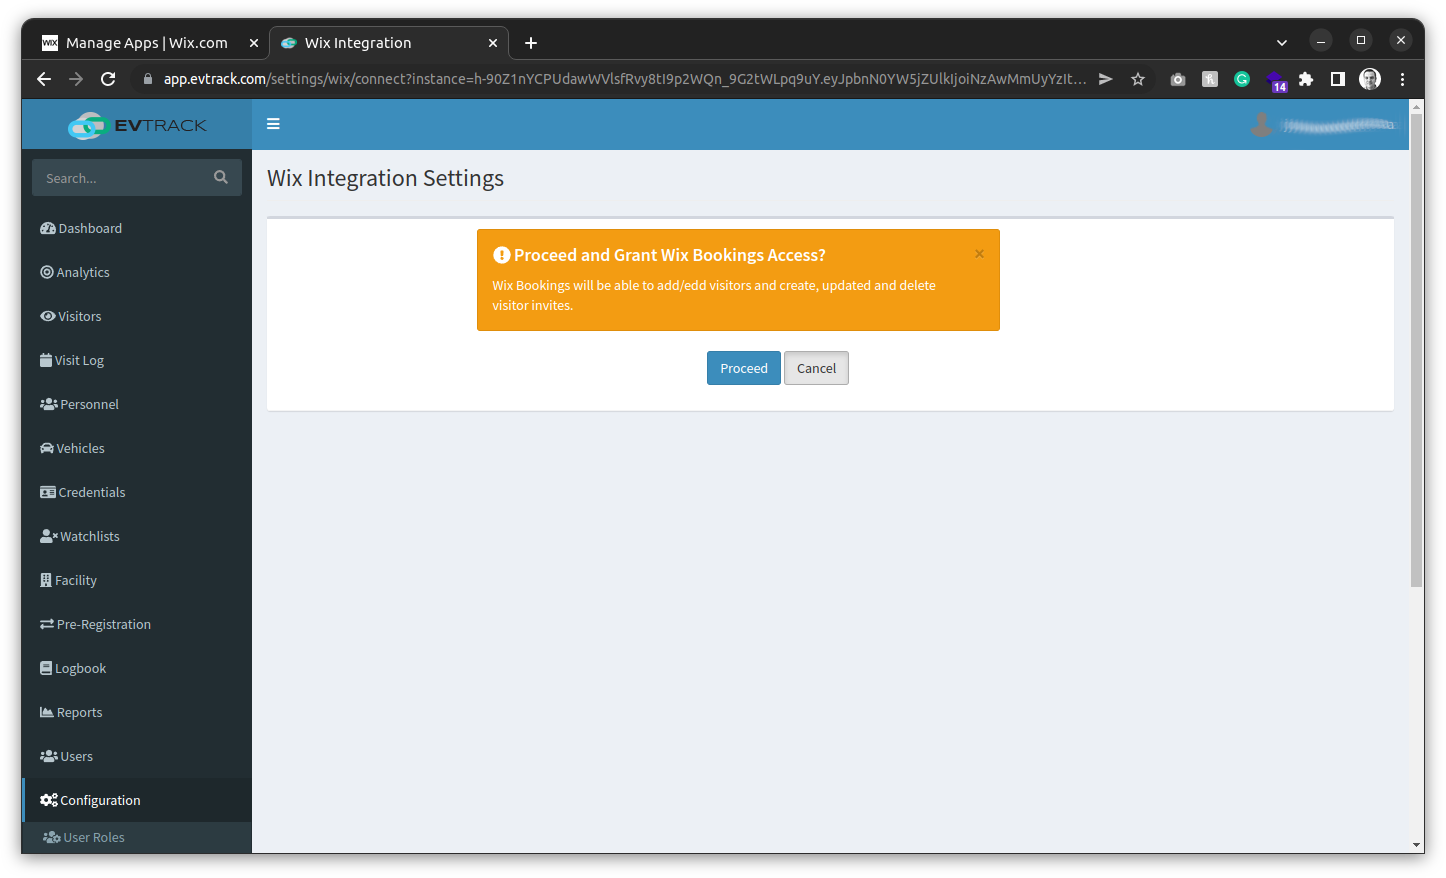Focus the sidebar Search field

122,178
